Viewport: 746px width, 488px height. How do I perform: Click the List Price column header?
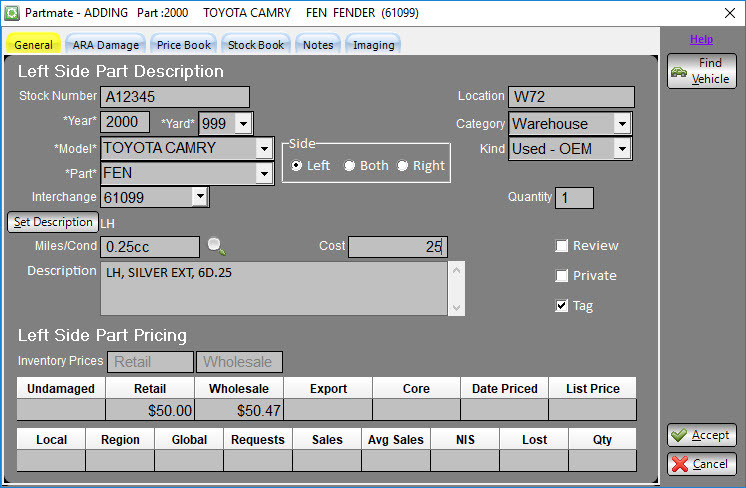tap(592, 388)
